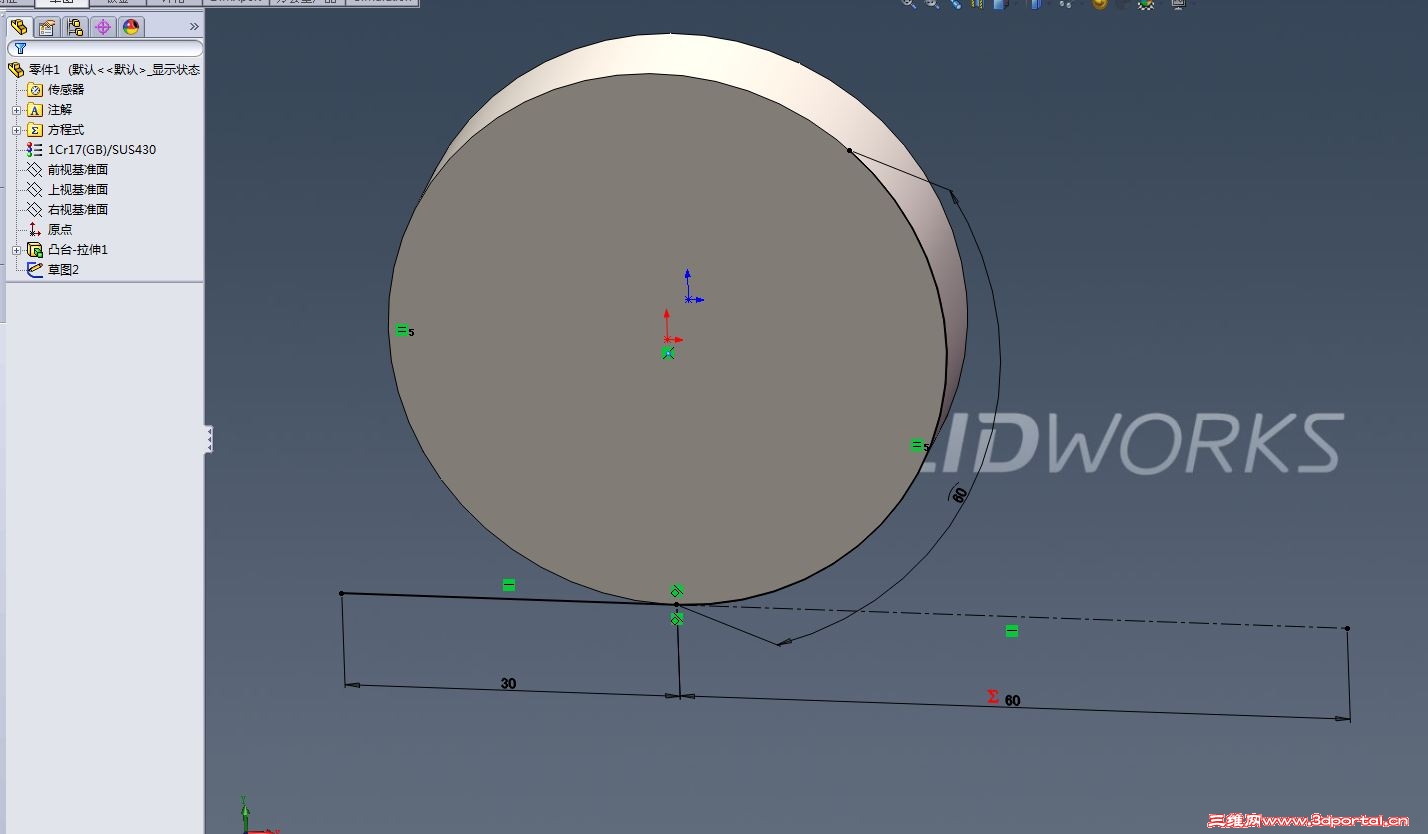The width and height of the screenshot is (1428, 834).
Task: Open the FeatureManager design tree tab
Action: pyautogui.click(x=19, y=27)
